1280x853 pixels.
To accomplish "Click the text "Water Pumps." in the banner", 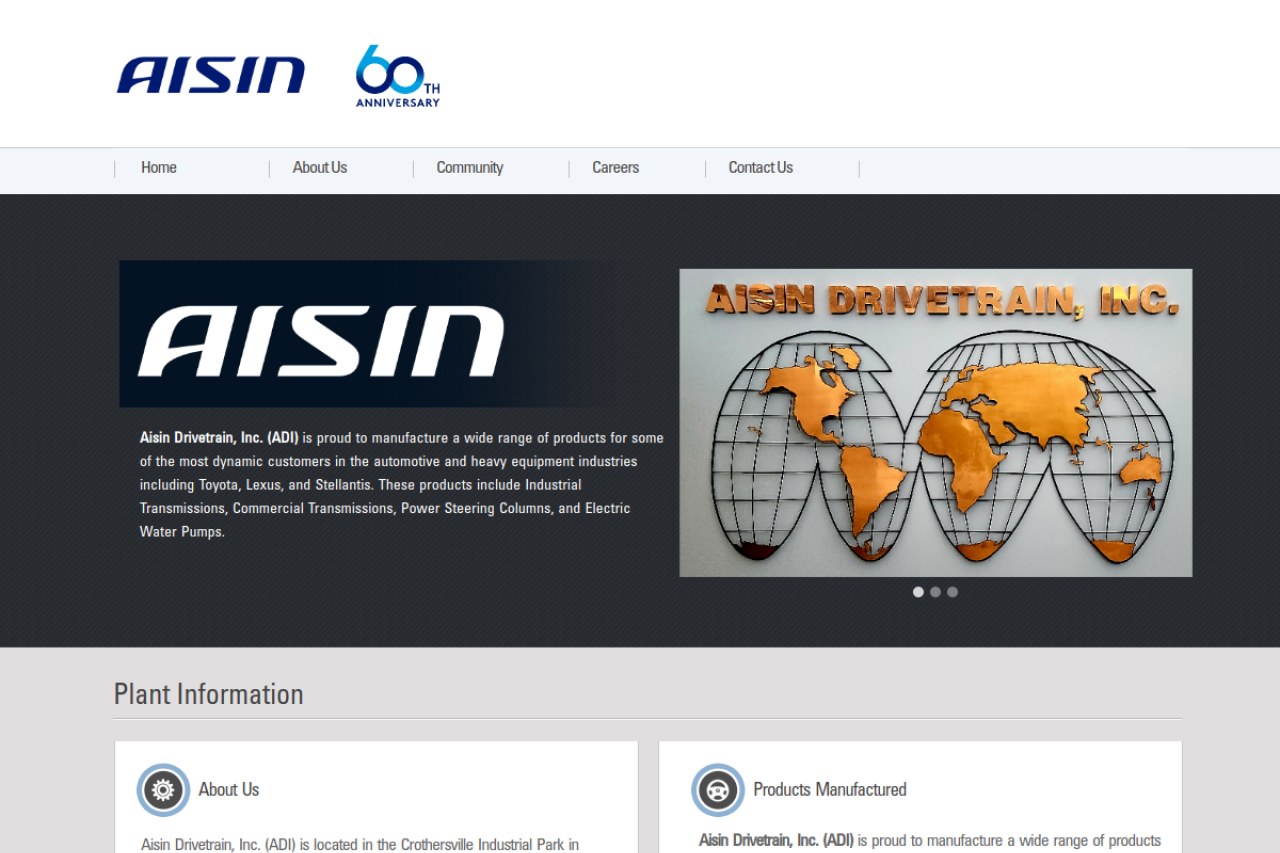I will coord(182,532).
